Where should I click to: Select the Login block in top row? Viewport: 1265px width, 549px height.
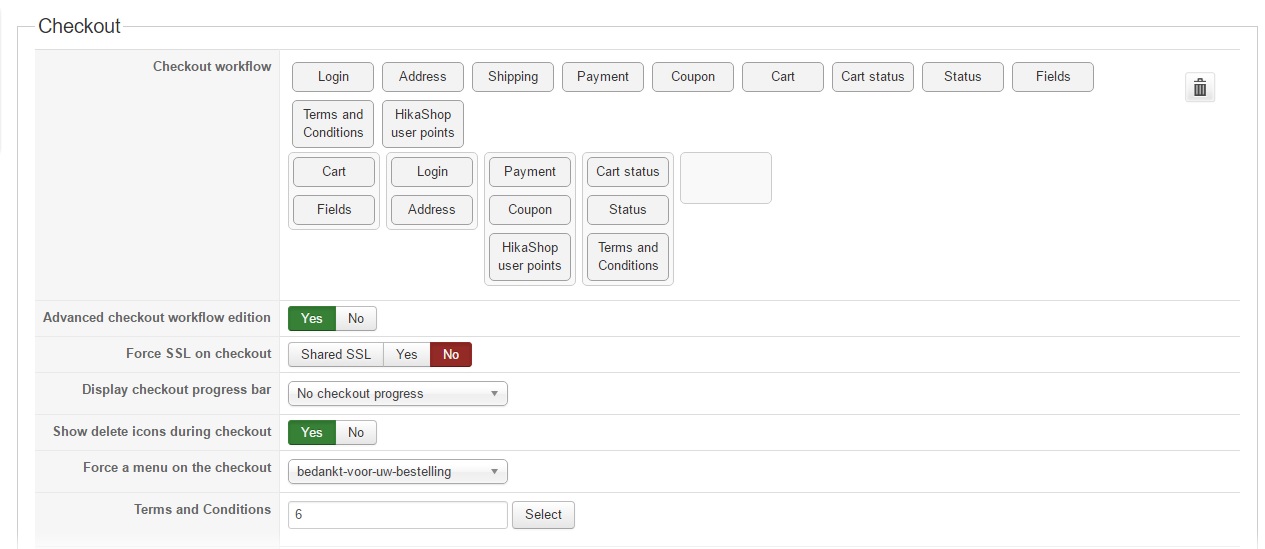(333, 77)
